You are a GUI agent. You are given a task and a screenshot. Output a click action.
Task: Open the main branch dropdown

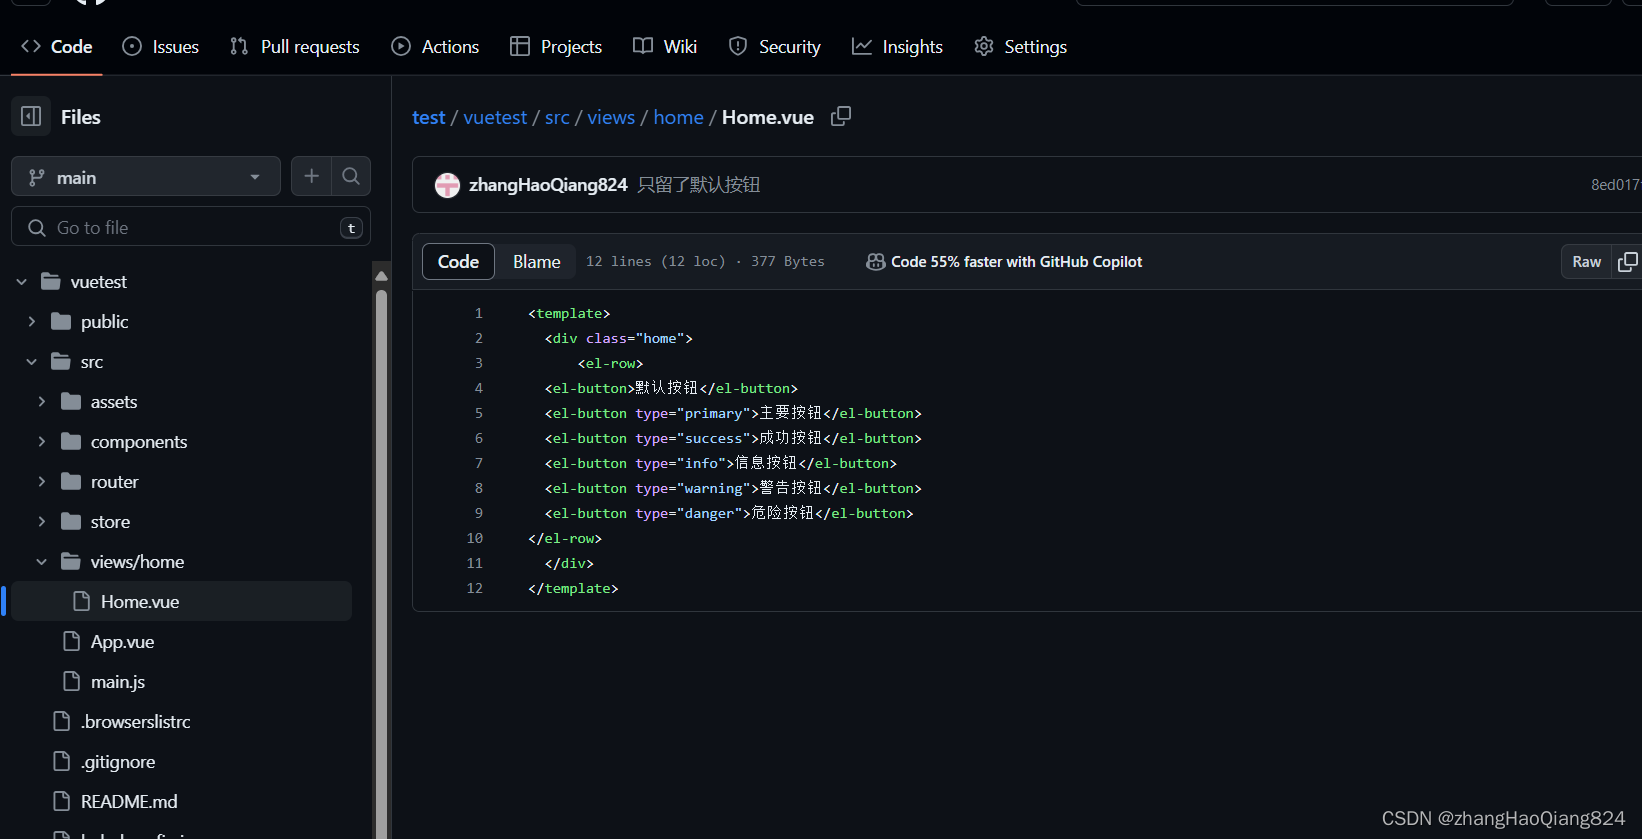click(146, 177)
